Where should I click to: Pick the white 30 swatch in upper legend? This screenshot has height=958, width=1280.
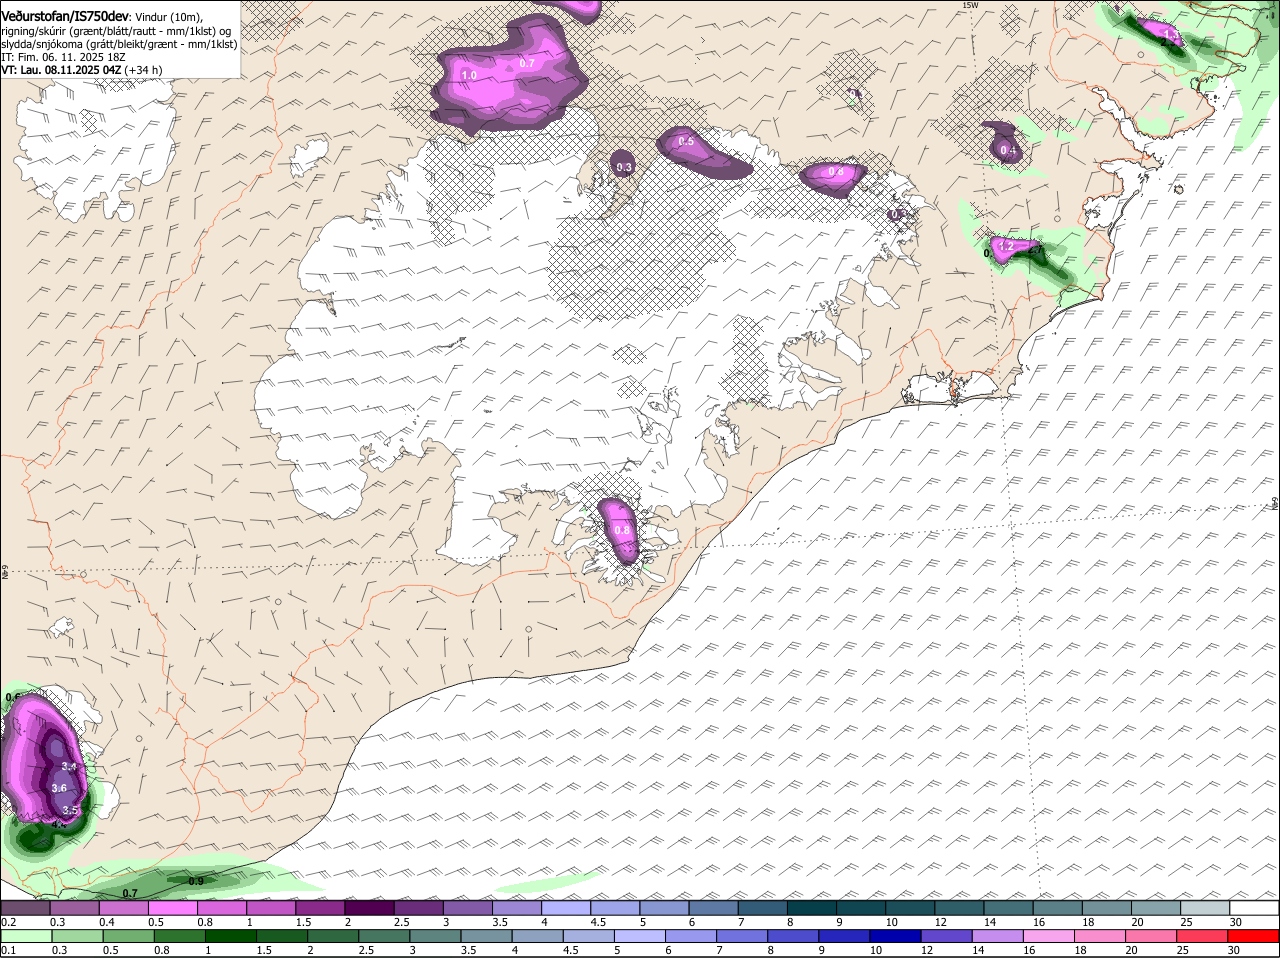[x=1253, y=908]
